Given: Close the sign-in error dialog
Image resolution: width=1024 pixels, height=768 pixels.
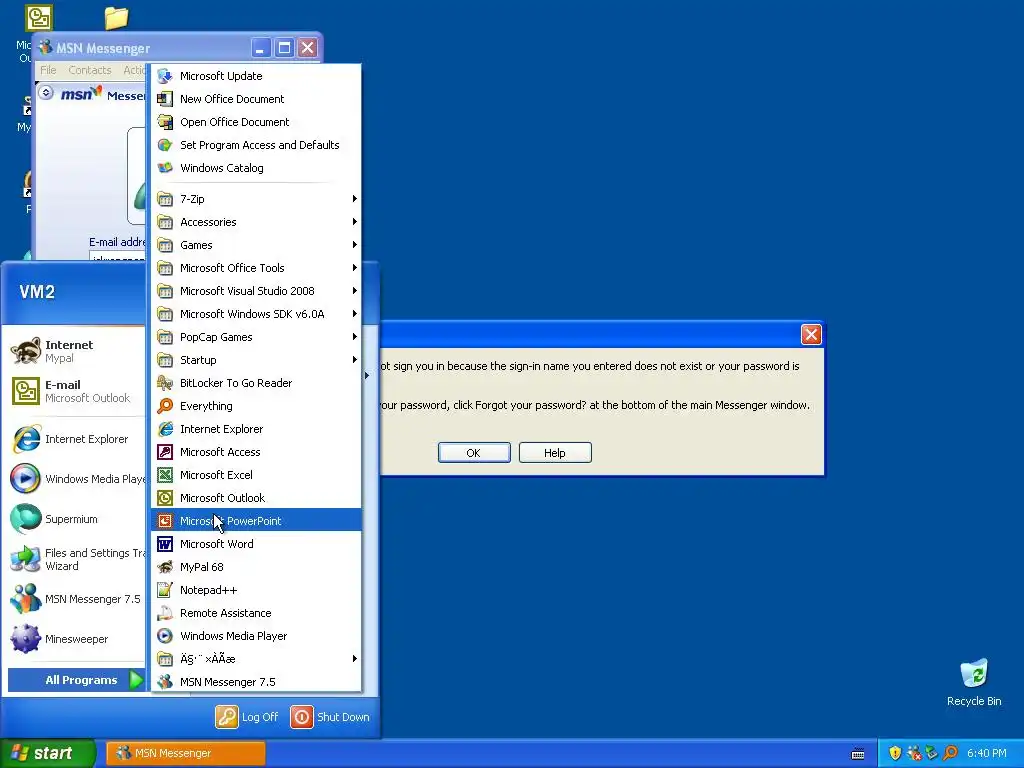Looking at the screenshot, I should coord(811,334).
